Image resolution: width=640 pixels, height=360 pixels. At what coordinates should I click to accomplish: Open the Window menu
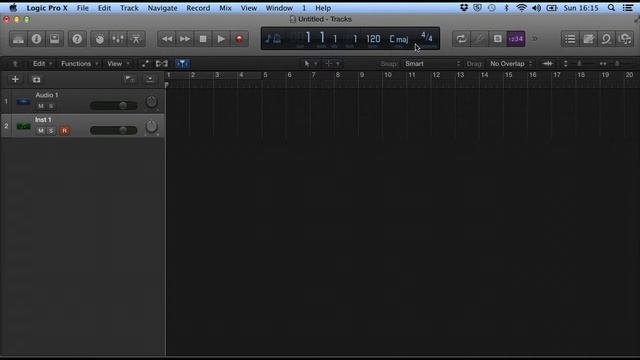(x=279, y=8)
